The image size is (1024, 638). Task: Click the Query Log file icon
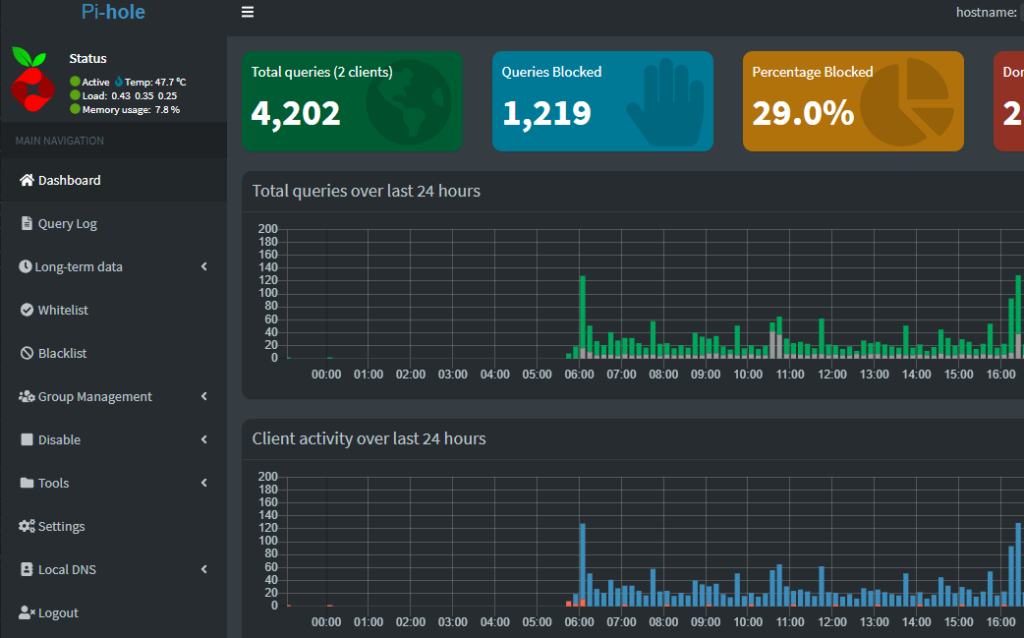click(27, 224)
